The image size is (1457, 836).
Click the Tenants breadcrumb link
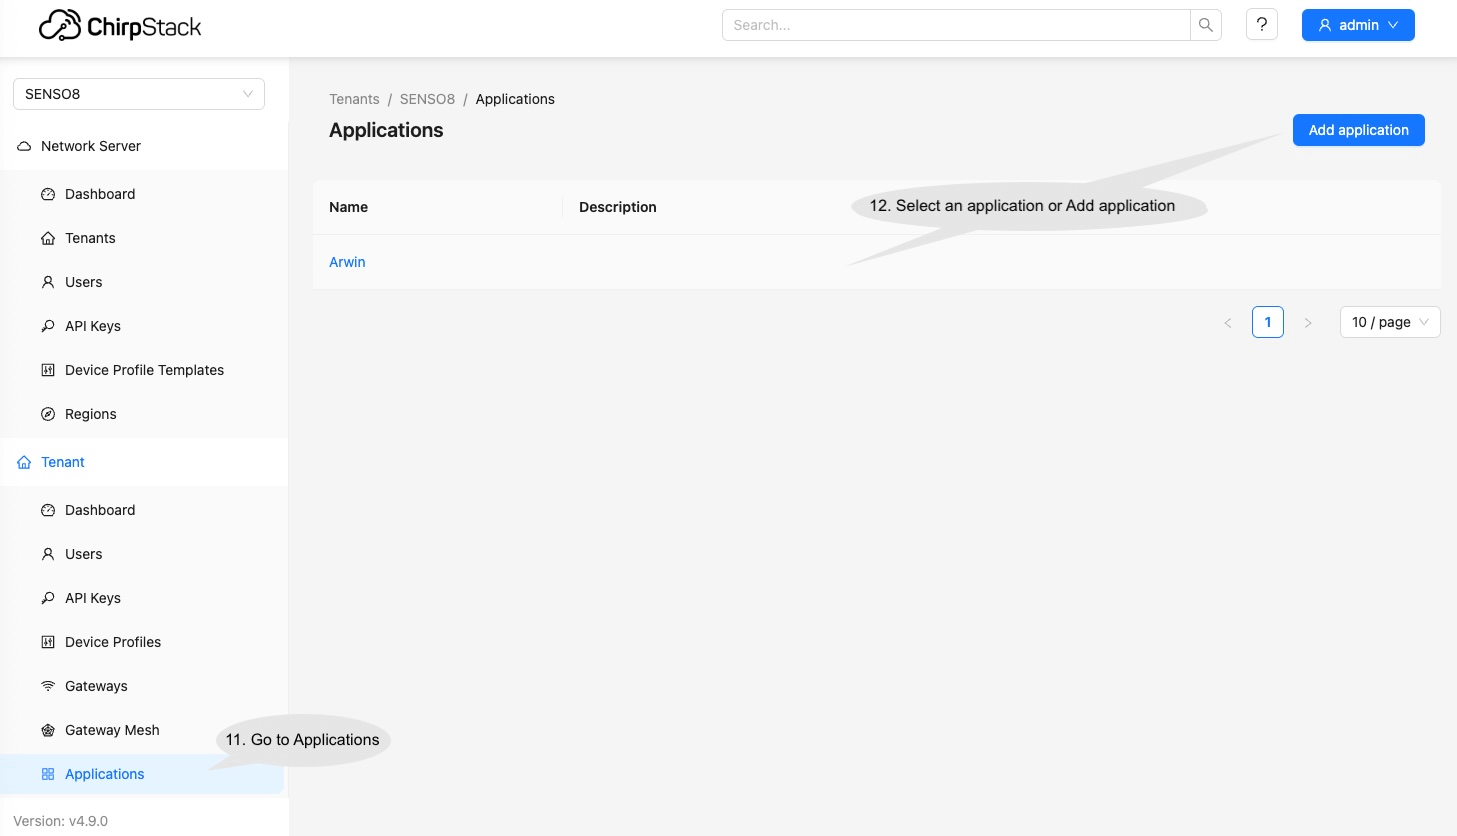354,99
